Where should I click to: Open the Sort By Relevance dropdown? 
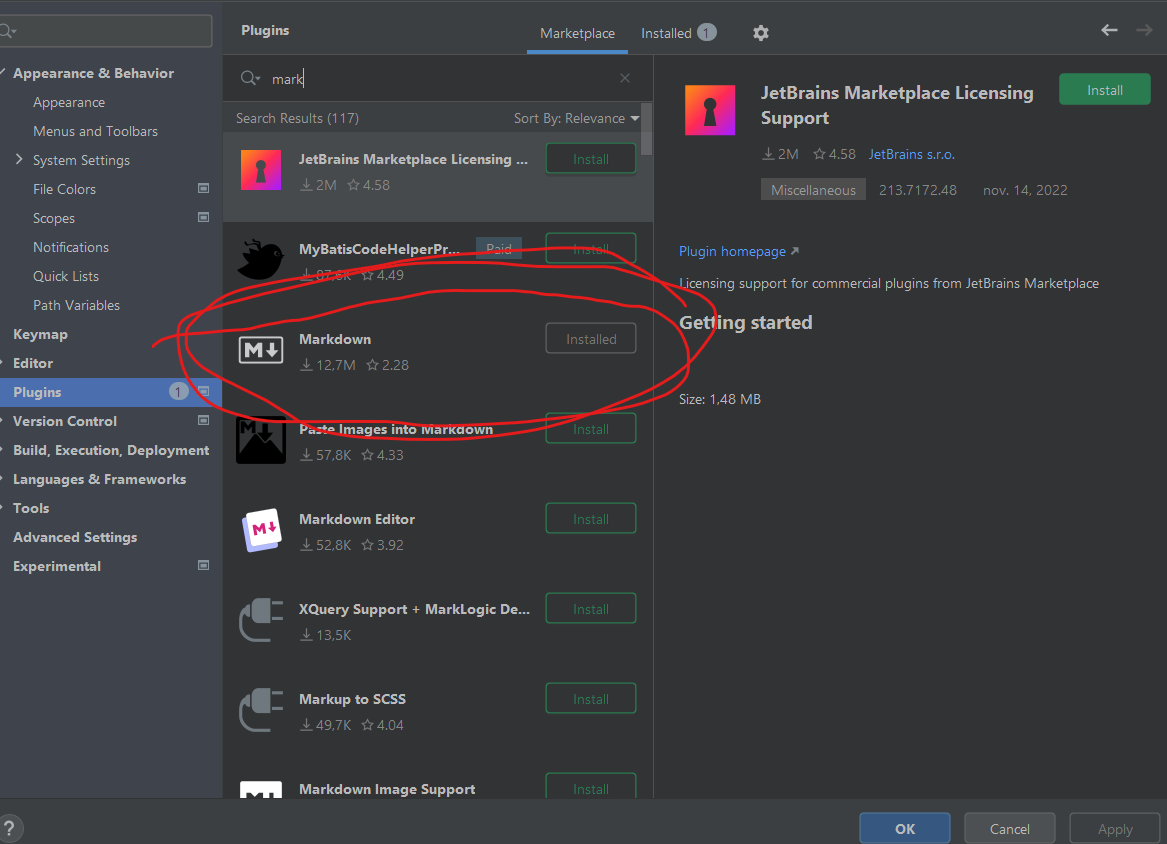click(x=576, y=118)
